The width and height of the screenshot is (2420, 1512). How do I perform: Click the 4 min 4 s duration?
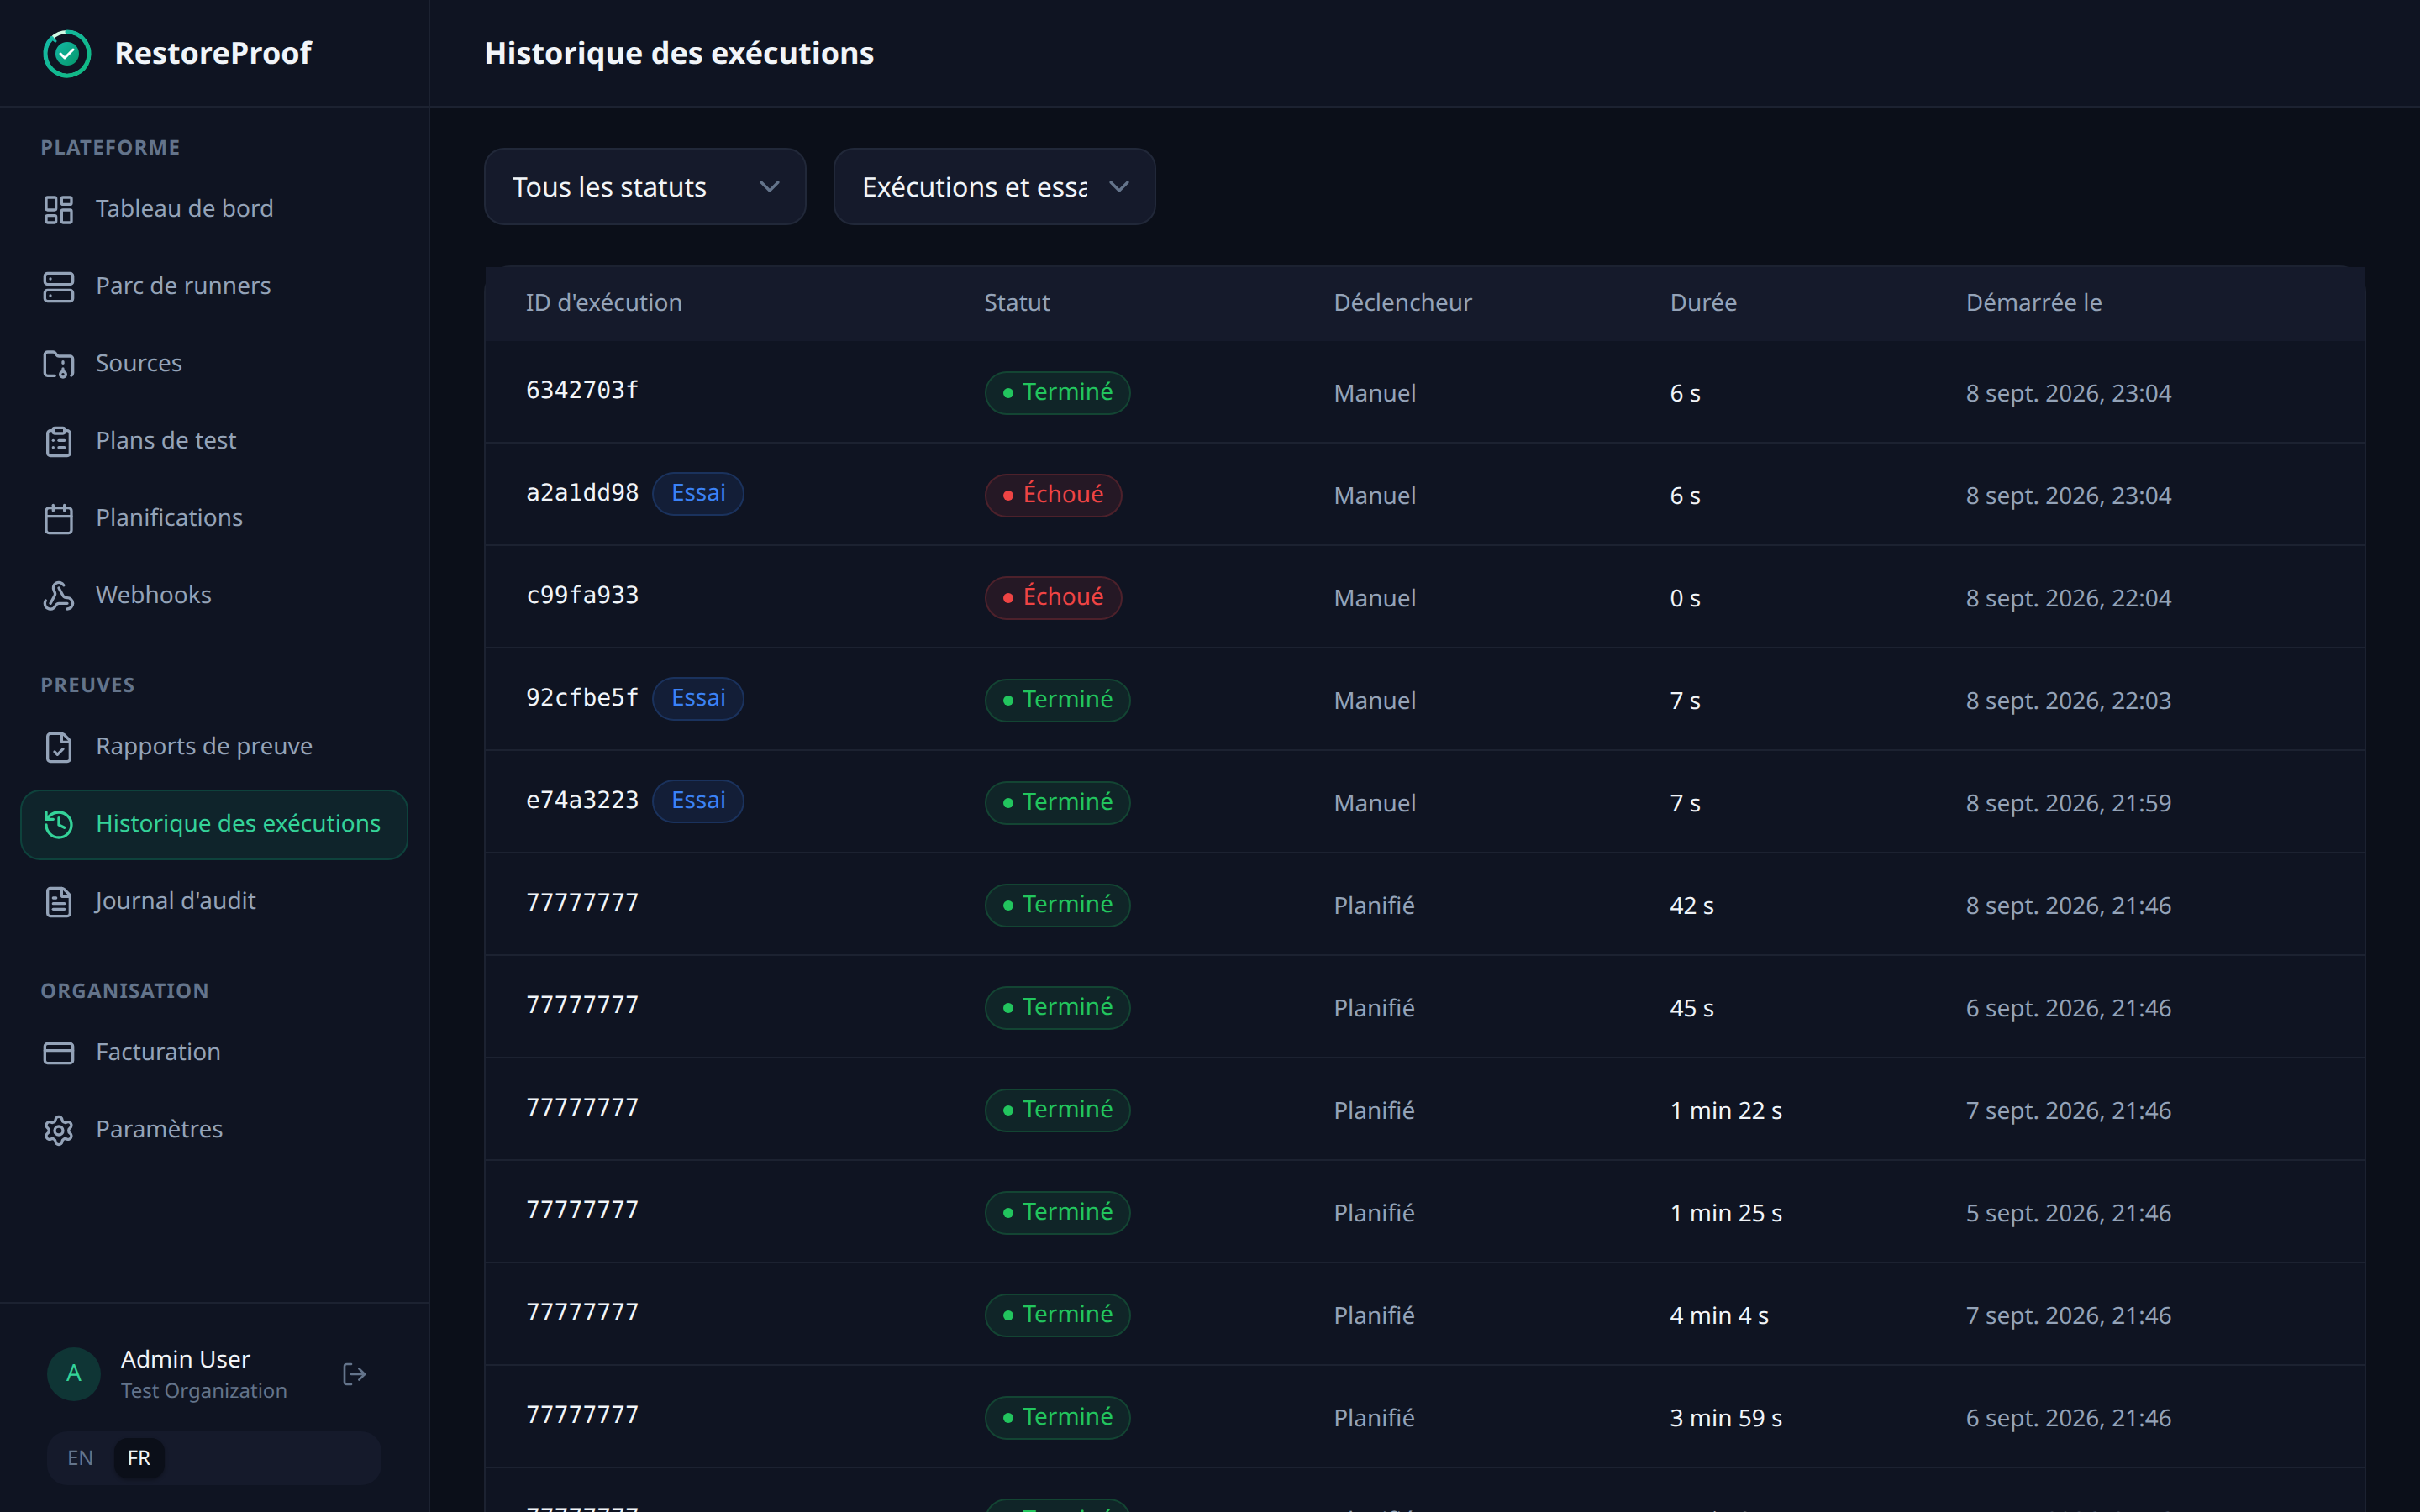(1719, 1316)
